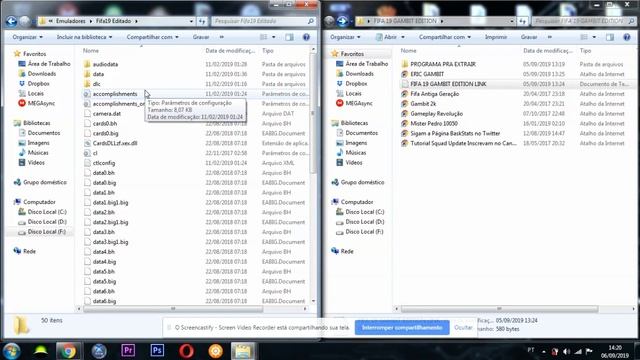Open Opera browser from taskbar
Screen dimensions: 640x360
(186, 351)
